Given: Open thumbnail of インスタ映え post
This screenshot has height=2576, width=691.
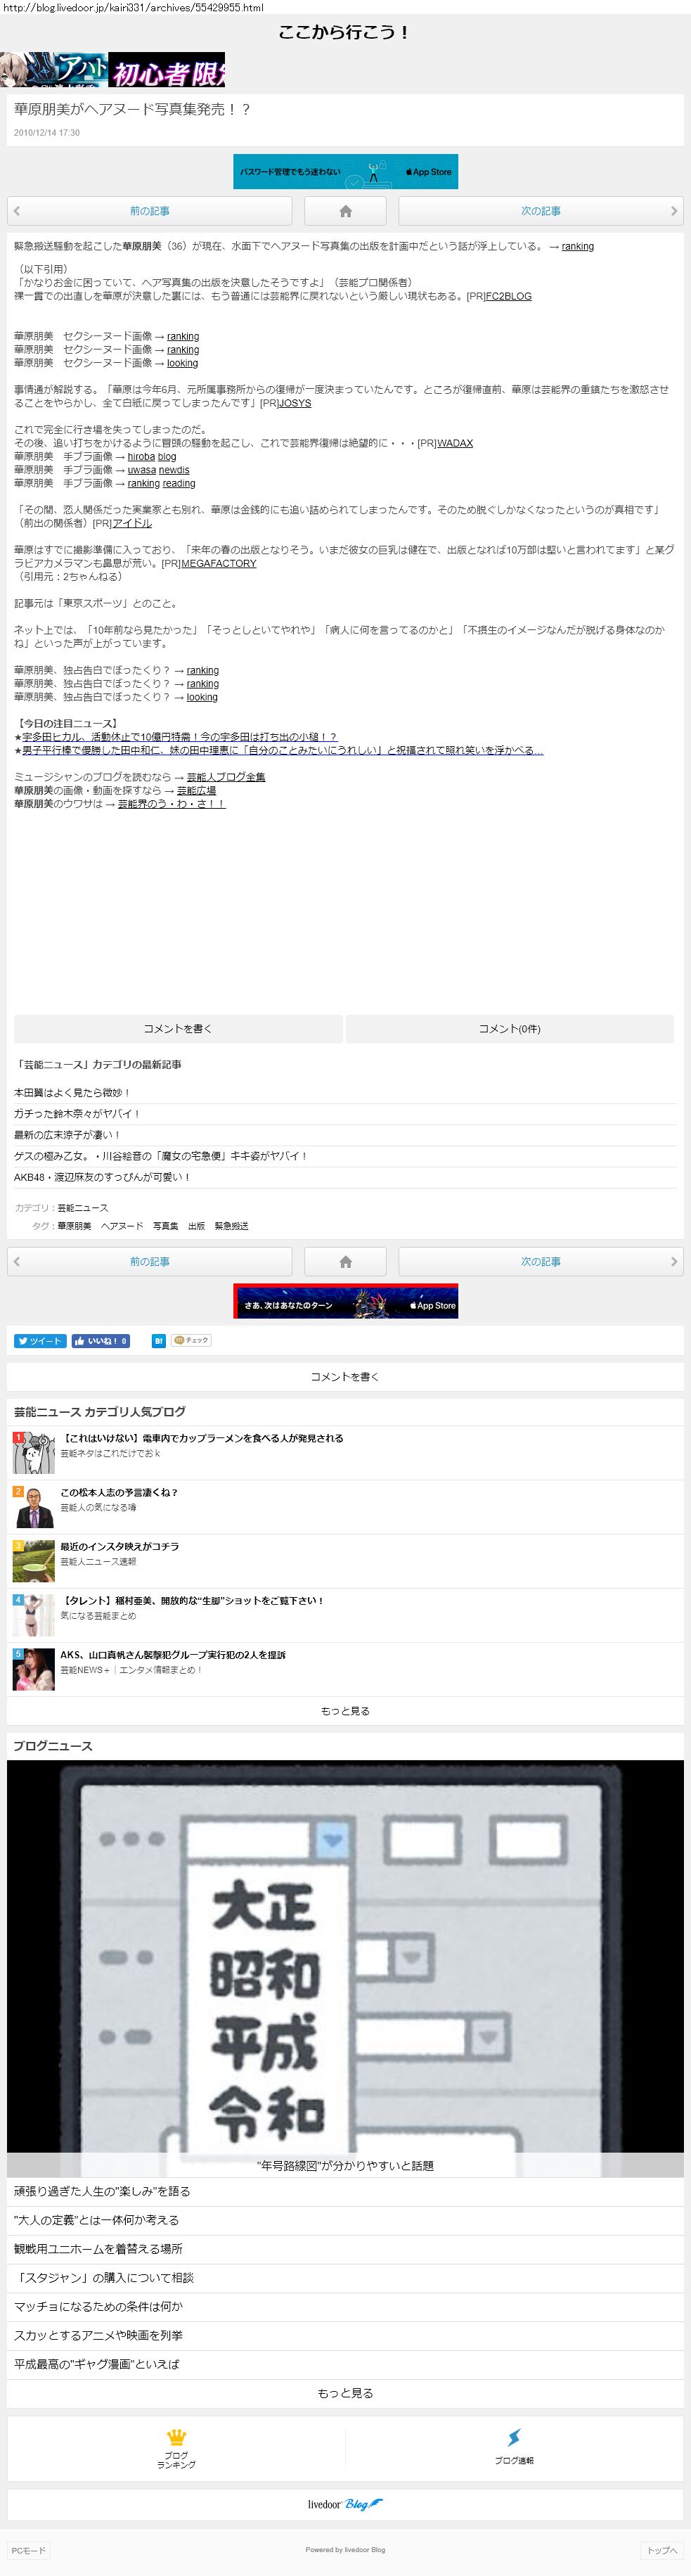Looking at the screenshot, I should click(33, 1561).
